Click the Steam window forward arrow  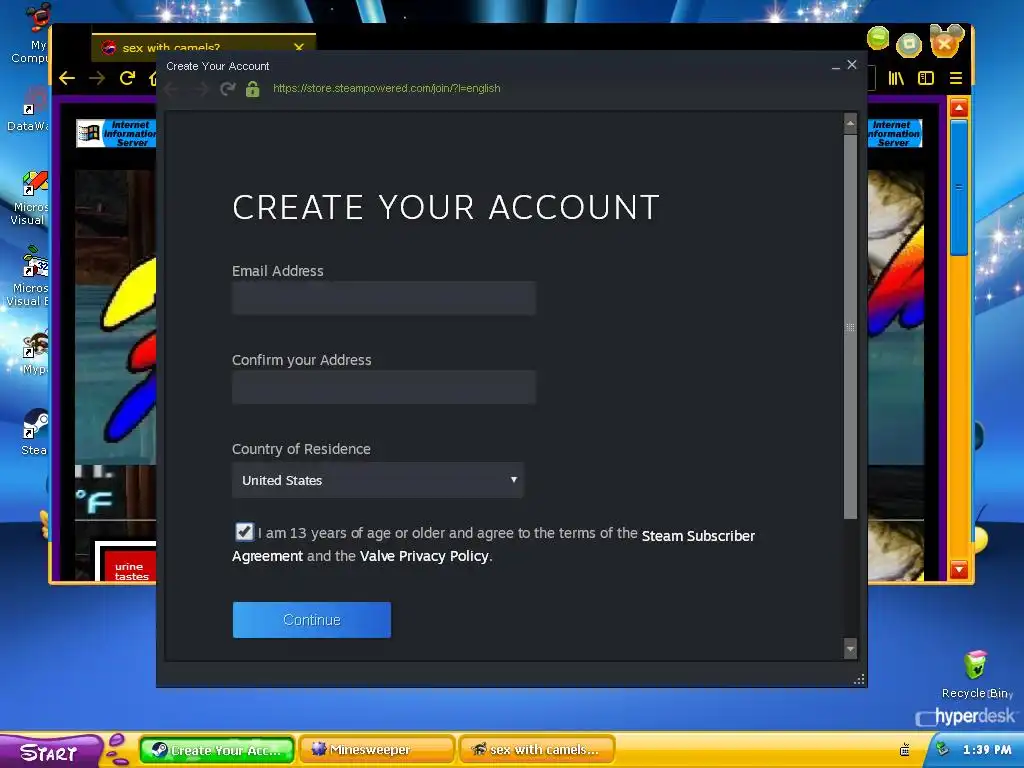tap(200, 88)
